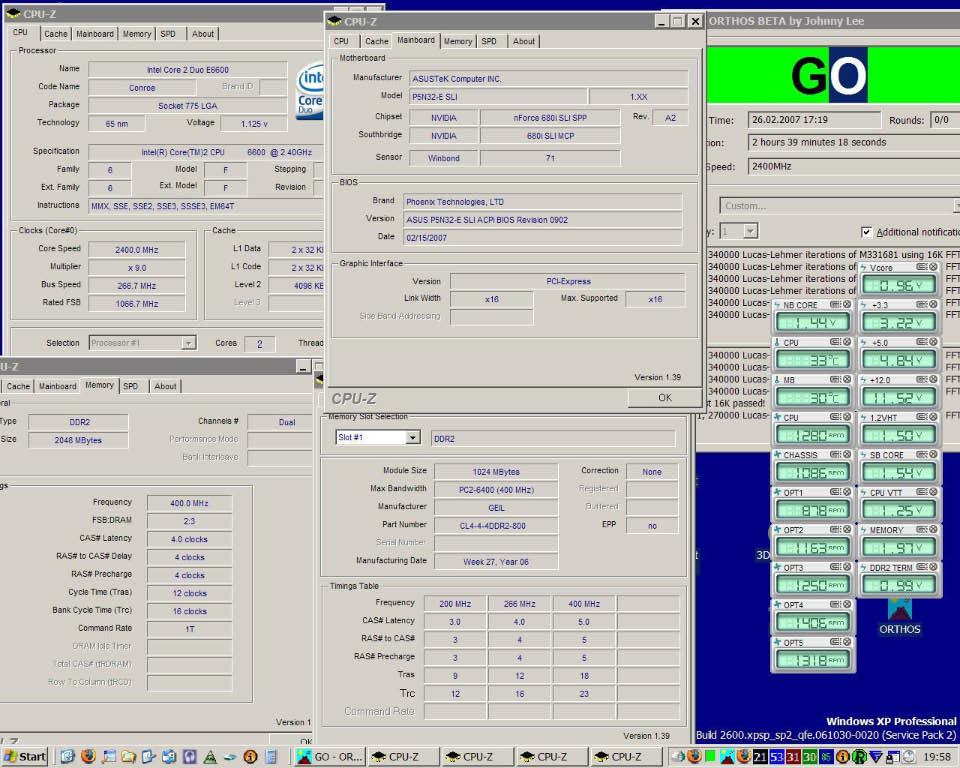This screenshot has height=768, width=960.
Task: Close the +5.0 voltage sensor widget
Action: 933,342
